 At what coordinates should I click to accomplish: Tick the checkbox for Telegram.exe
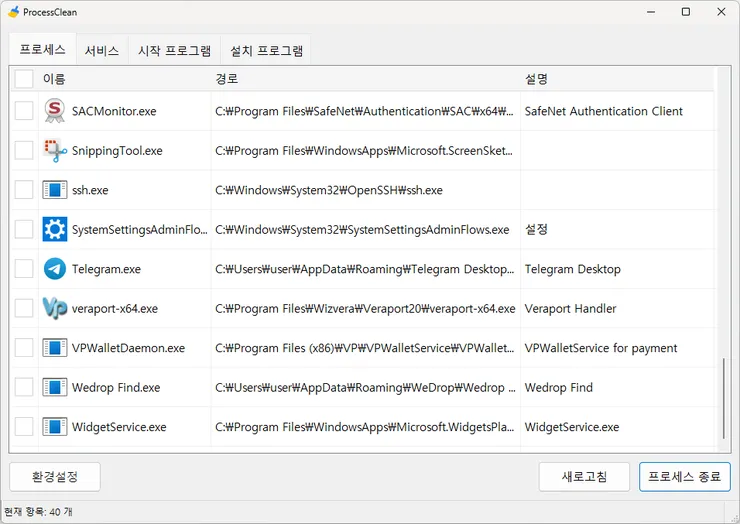click(x=24, y=269)
